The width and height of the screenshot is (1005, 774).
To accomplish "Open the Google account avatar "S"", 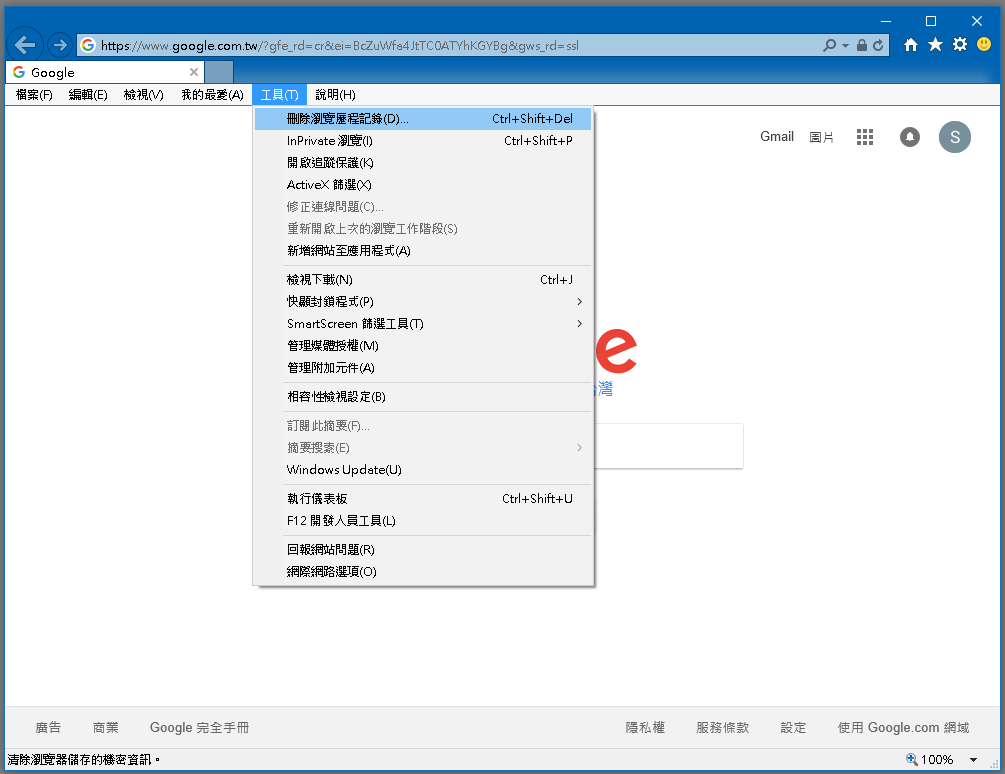I will [x=954, y=137].
